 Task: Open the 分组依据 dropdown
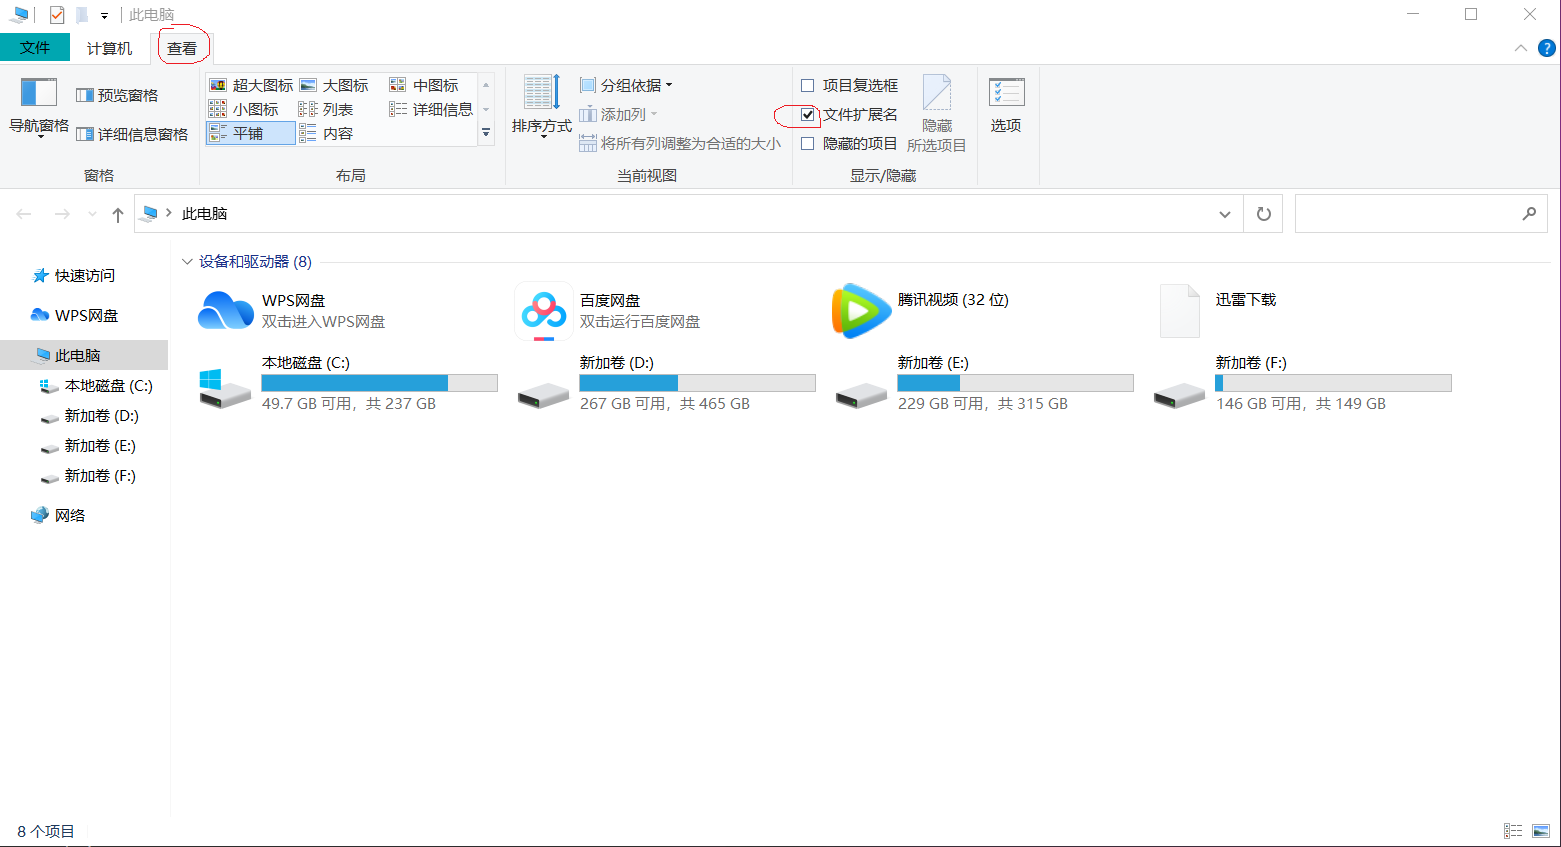(x=626, y=85)
